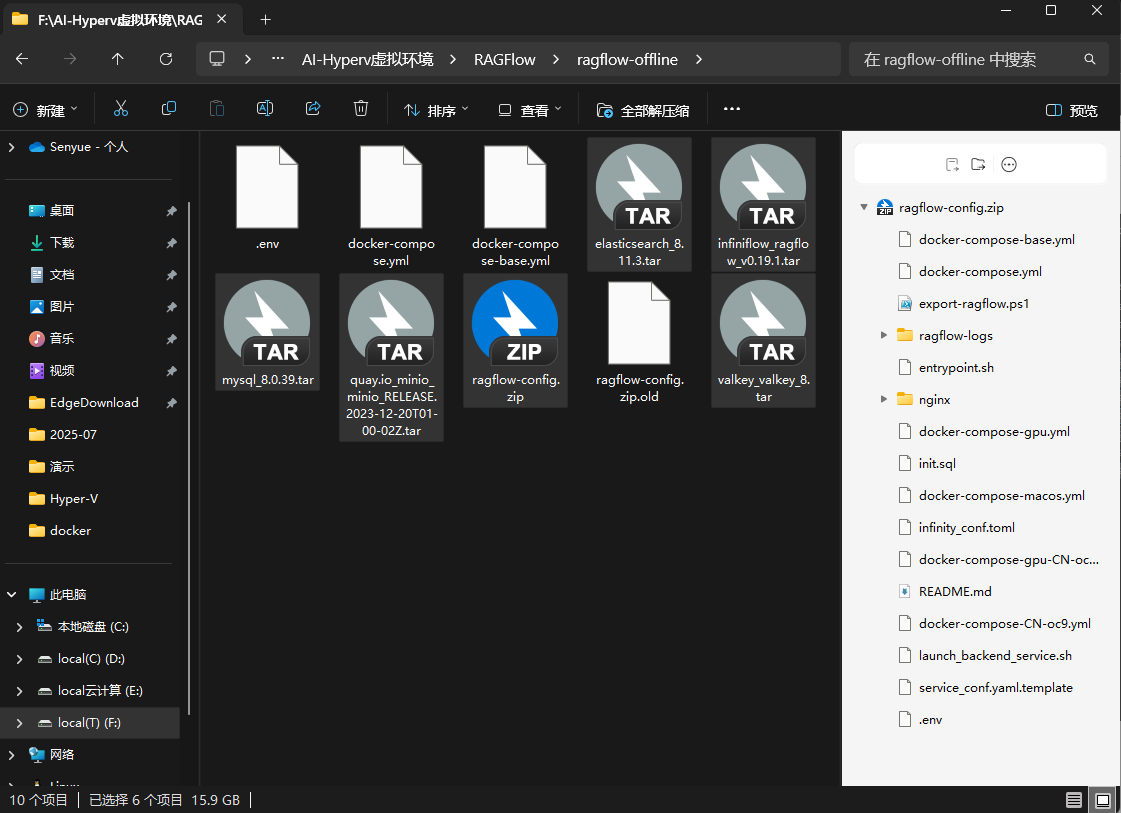This screenshot has height=813, width=1121.
Task: Open the EdgeDownload folder in sidebar
Action: (x=94, y=403)
